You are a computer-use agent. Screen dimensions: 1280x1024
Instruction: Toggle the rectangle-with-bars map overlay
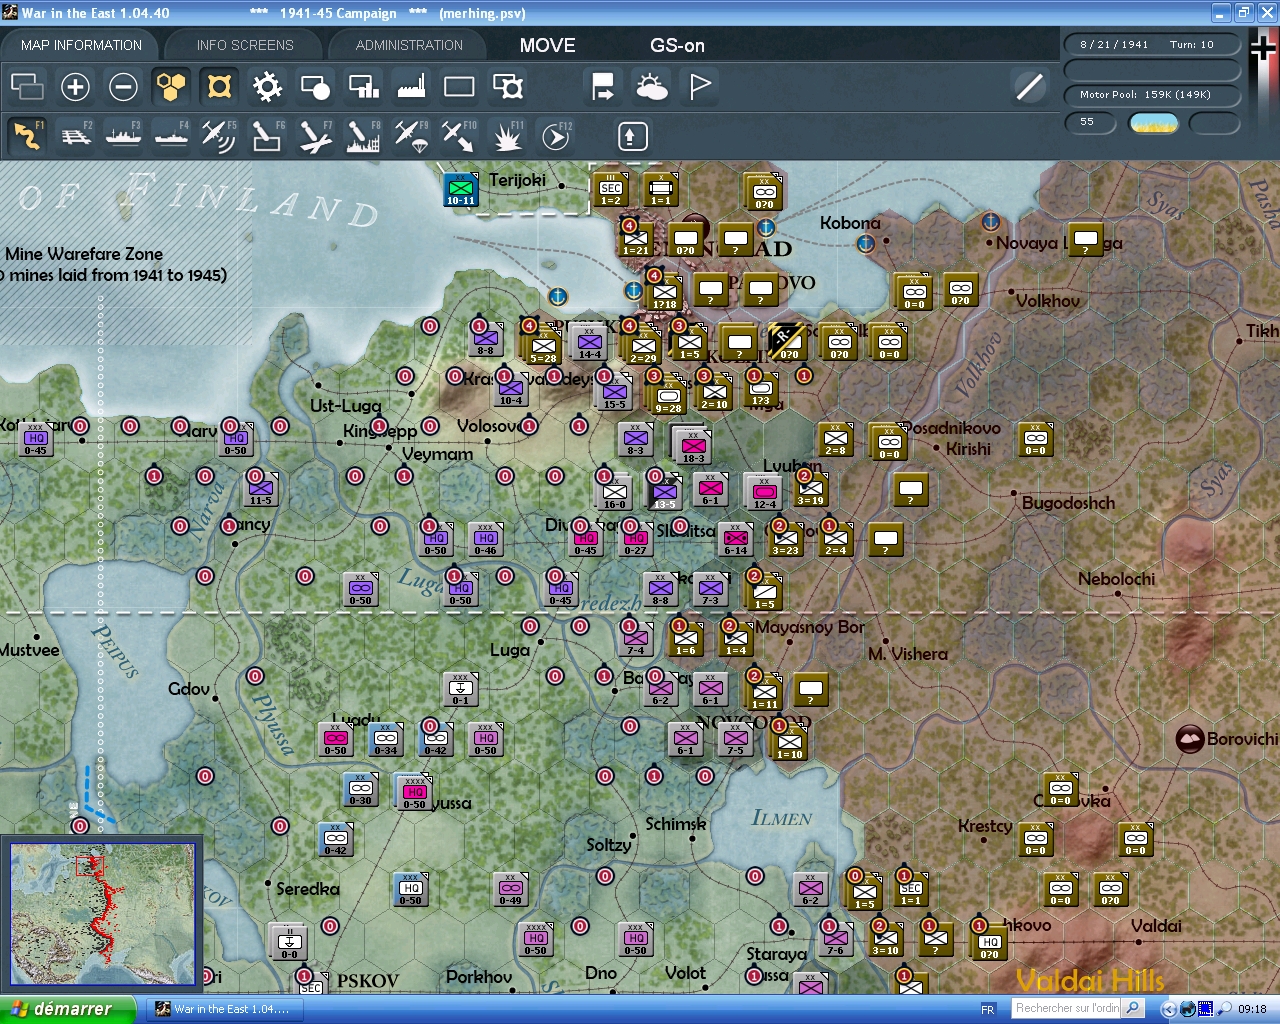click(363, 87)
